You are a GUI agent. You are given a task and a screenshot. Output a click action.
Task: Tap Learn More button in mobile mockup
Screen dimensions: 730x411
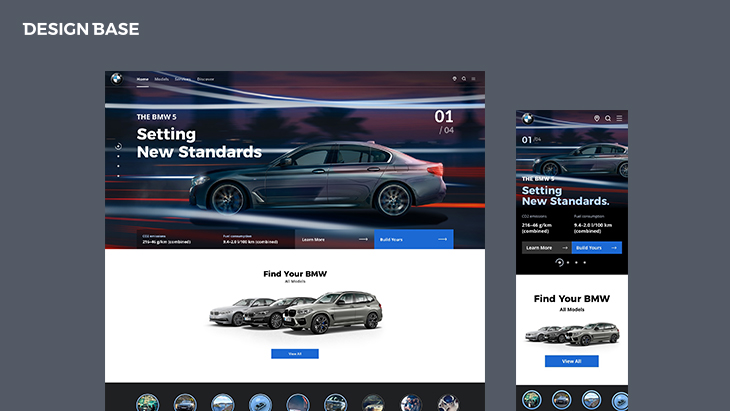[546, 248]
